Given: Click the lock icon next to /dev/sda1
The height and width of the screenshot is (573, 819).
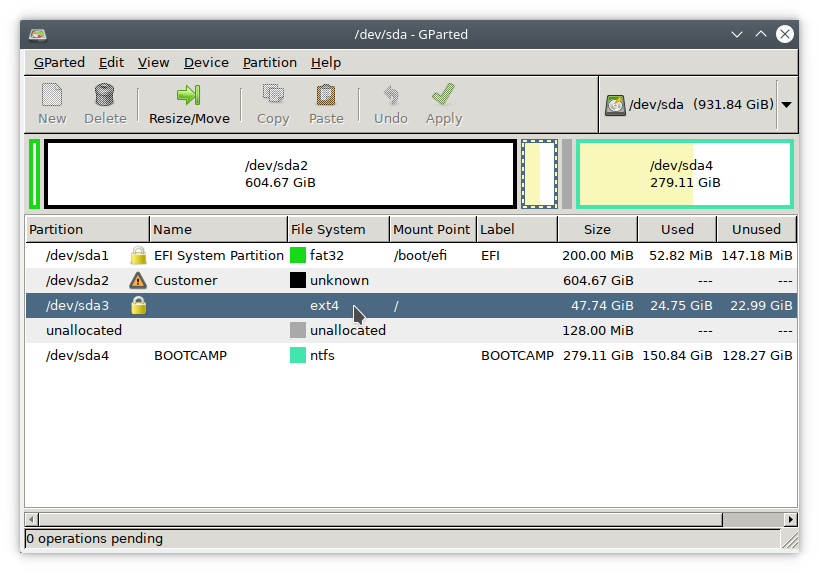Looking at the screenshot, I should point(138,256).
